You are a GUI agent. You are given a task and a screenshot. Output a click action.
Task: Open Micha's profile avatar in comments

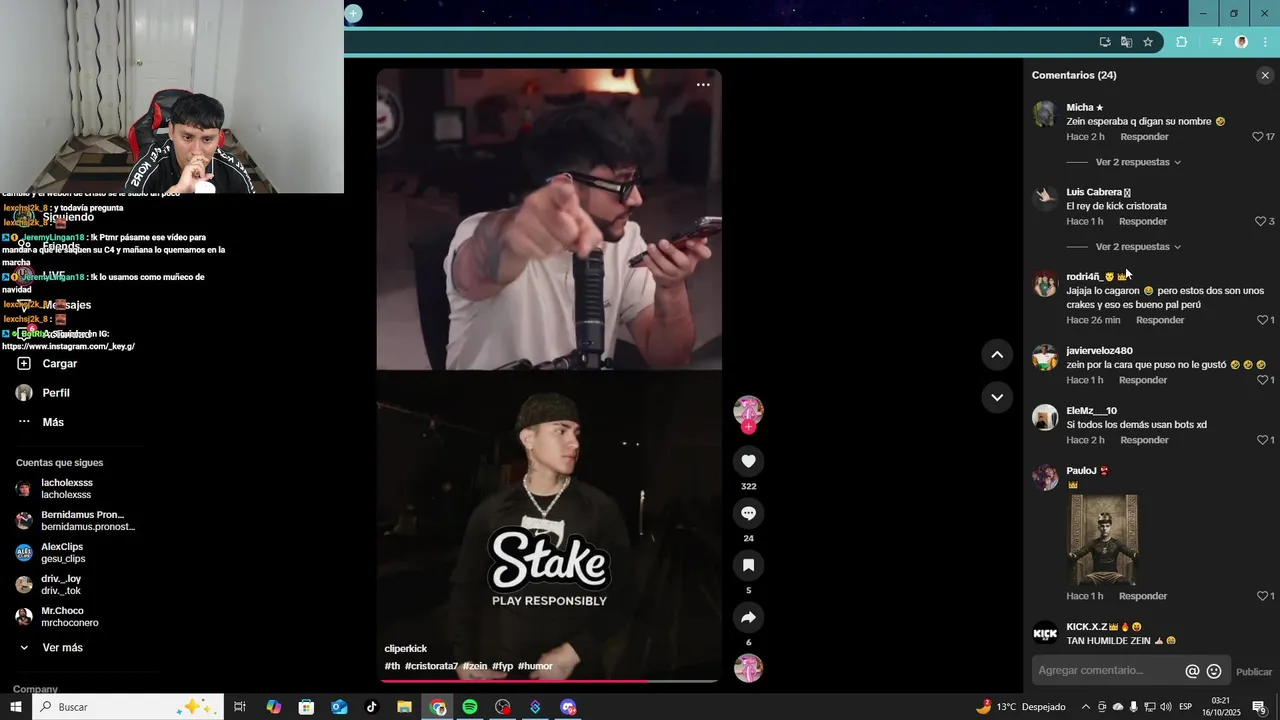tap(1045, 113)
